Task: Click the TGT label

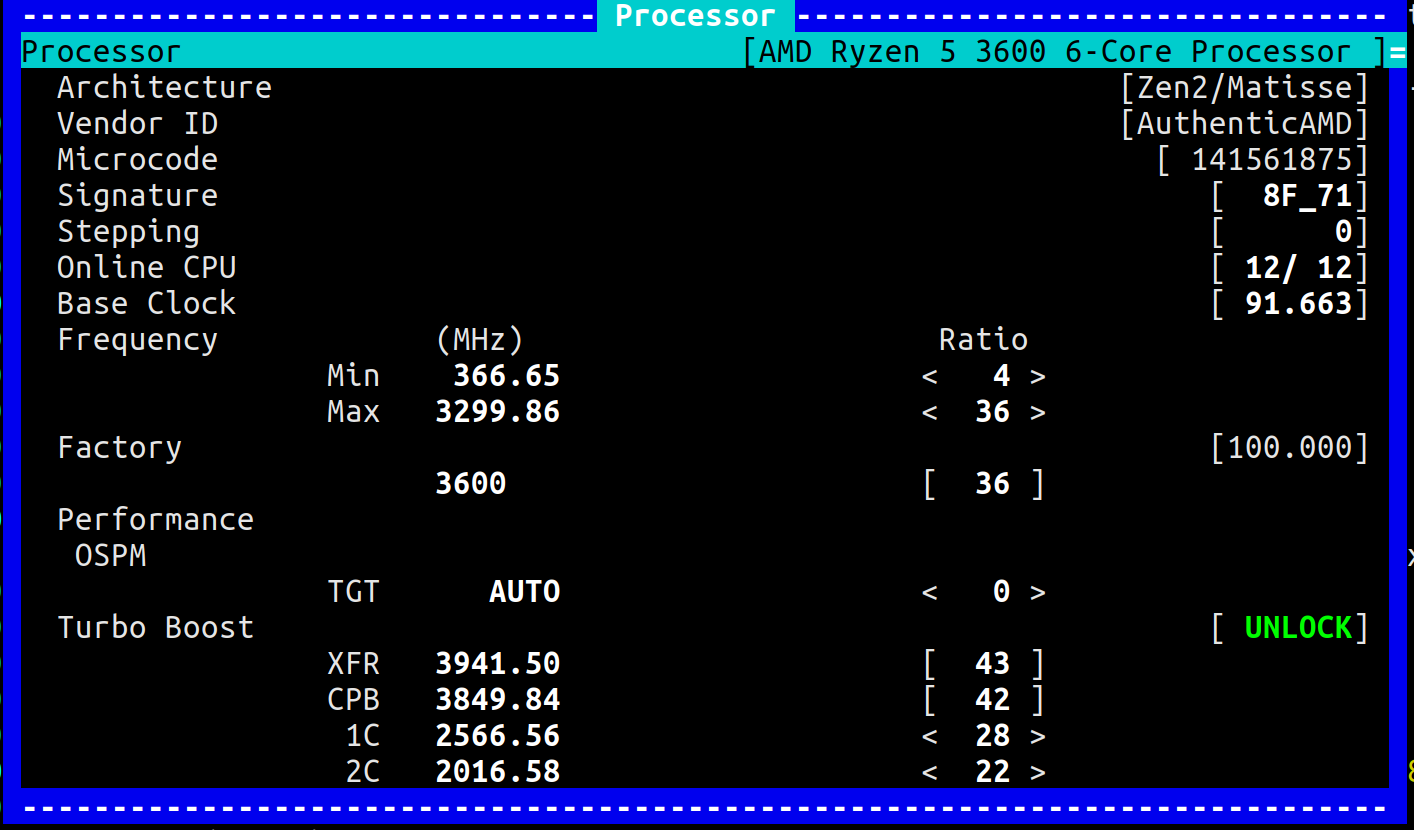Action: point(353,593)
